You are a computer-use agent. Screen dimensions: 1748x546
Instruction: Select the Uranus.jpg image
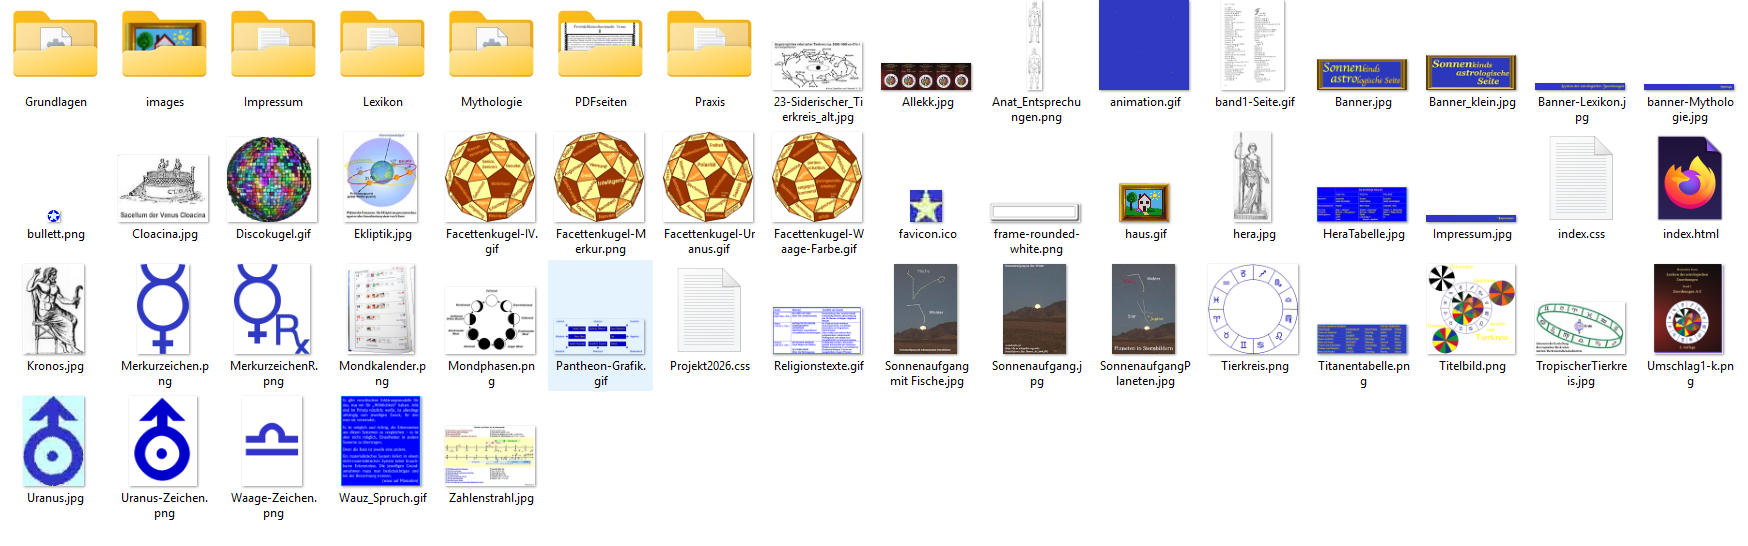(55, 441)
